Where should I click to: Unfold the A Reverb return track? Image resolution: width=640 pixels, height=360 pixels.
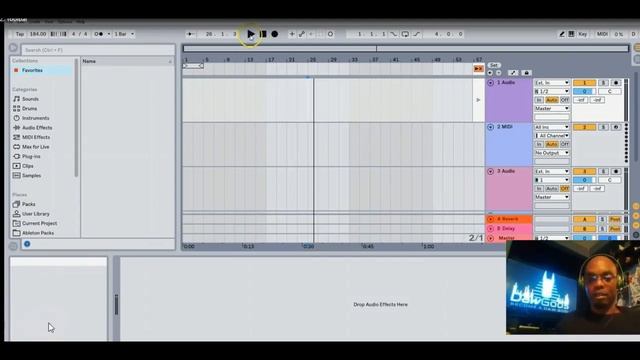[491, 219]
